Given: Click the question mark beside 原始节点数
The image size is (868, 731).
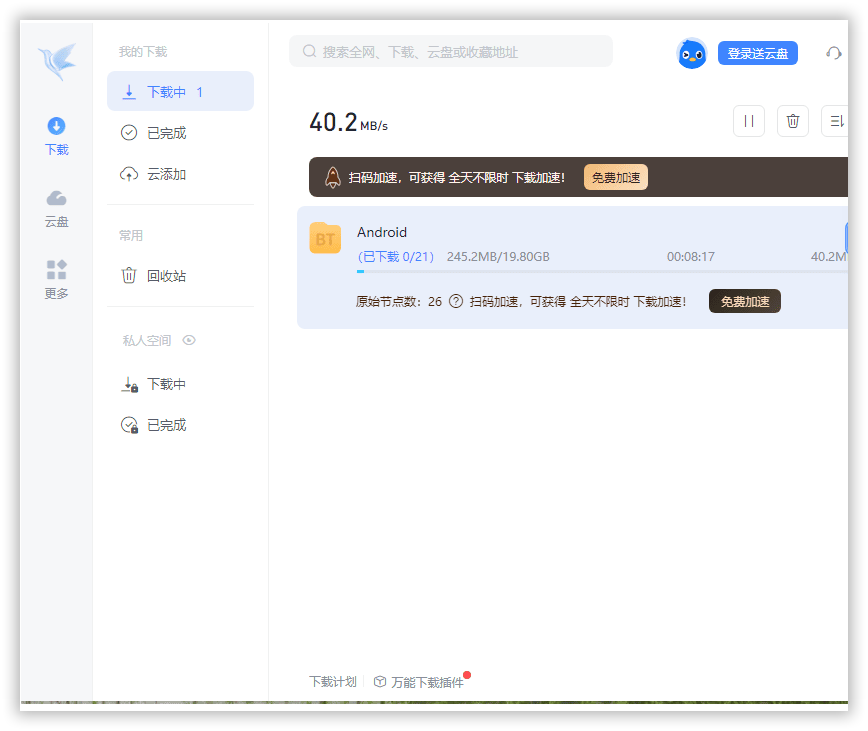Looking at the screenshot, I should click(456, 302).
